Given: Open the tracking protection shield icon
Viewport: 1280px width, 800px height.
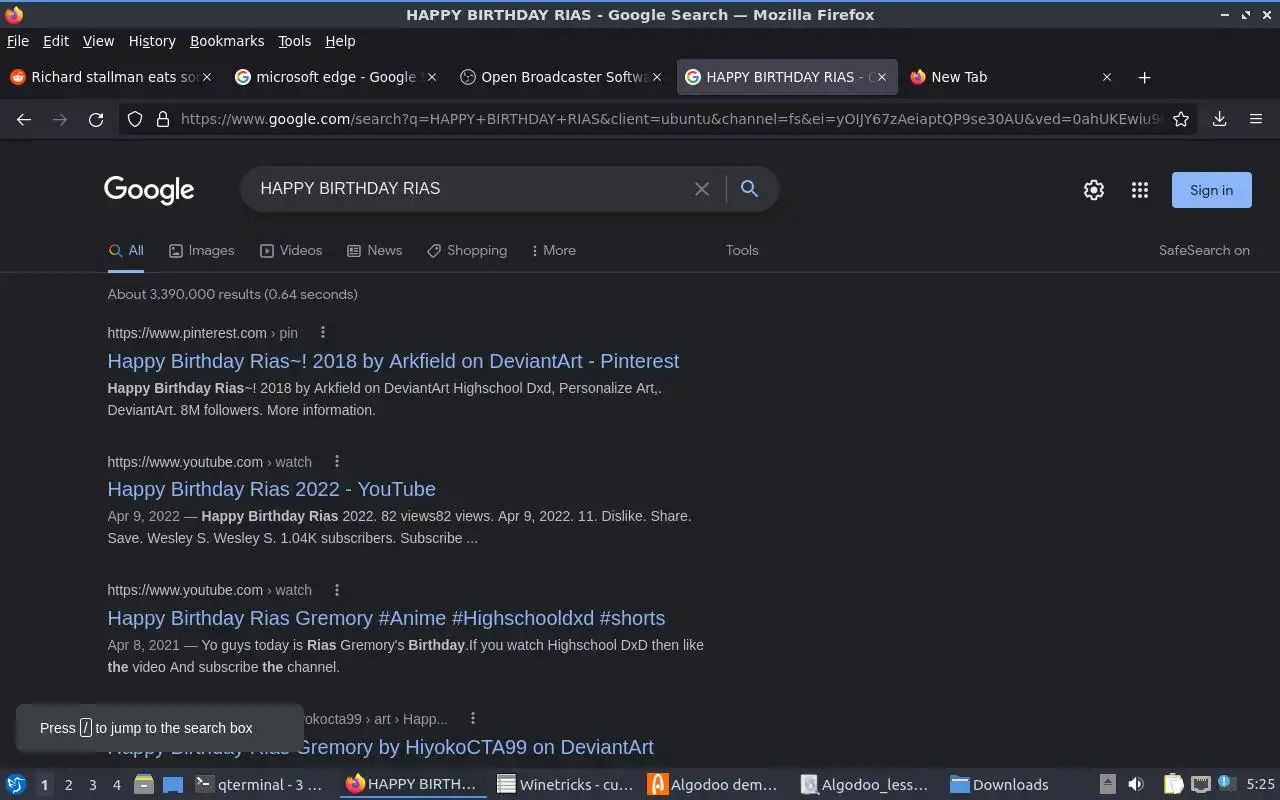Looking at the screenshot, I should pos(135,119).
